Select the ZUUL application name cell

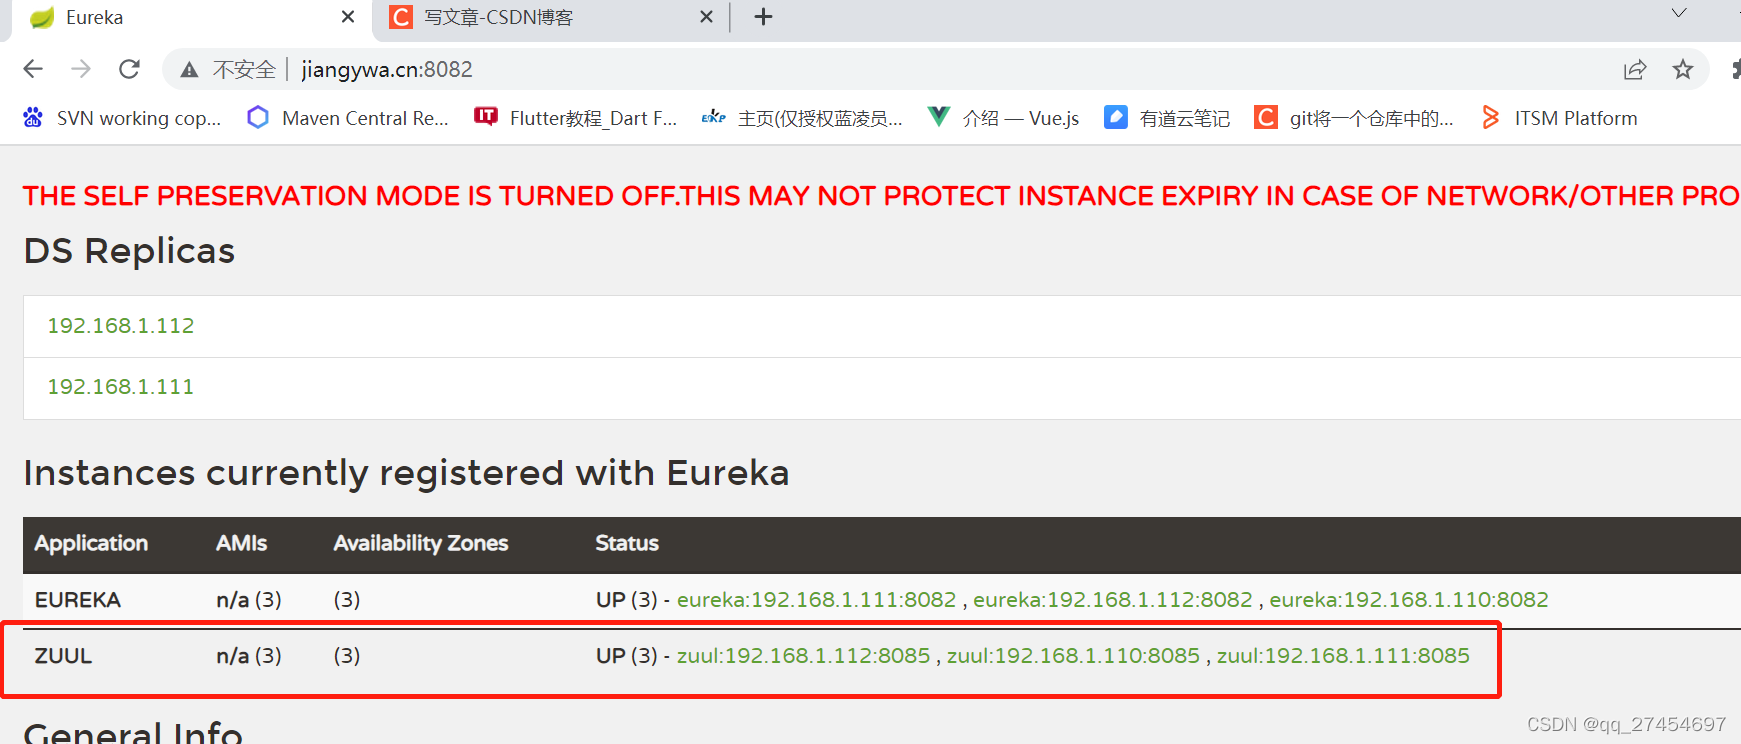coord(63,655)
